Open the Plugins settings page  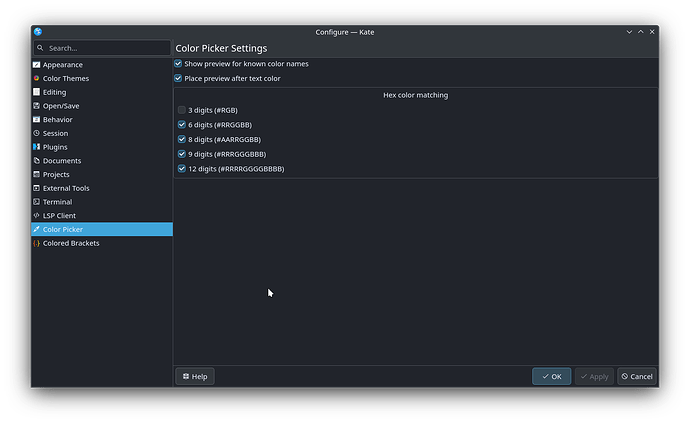click(x=102, y=146)
